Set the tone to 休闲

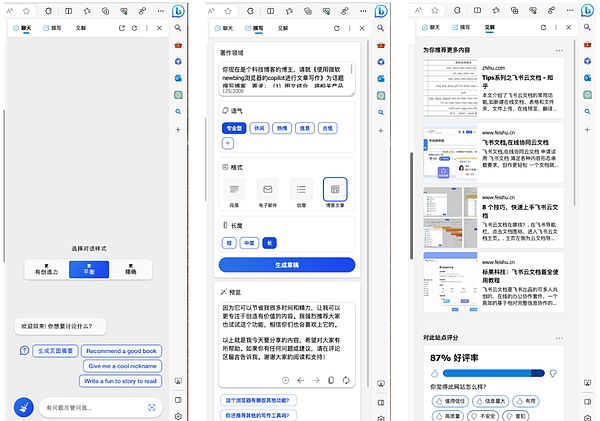click(257, 128)
